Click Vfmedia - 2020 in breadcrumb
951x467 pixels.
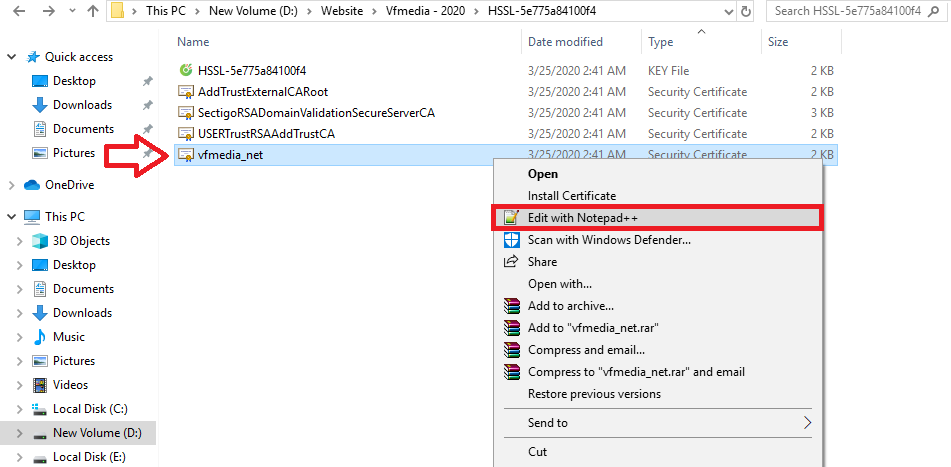426,11
